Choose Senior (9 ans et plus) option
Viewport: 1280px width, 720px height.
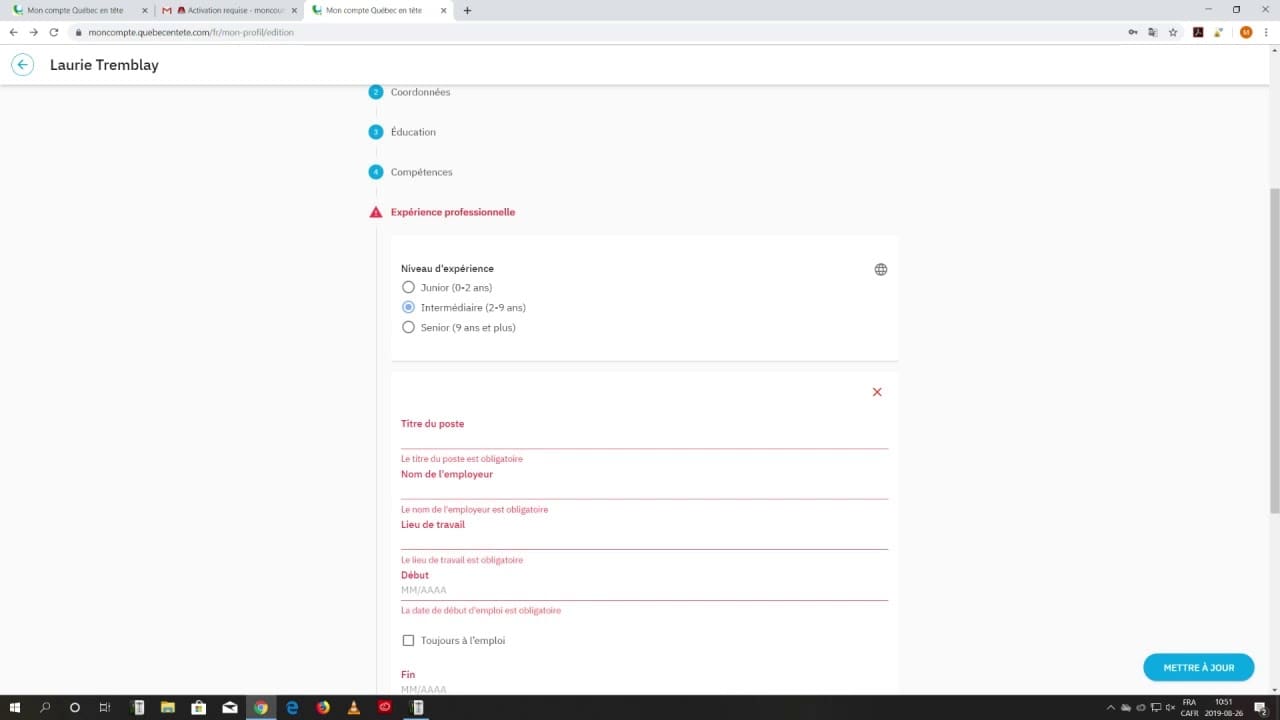[408, 327]
